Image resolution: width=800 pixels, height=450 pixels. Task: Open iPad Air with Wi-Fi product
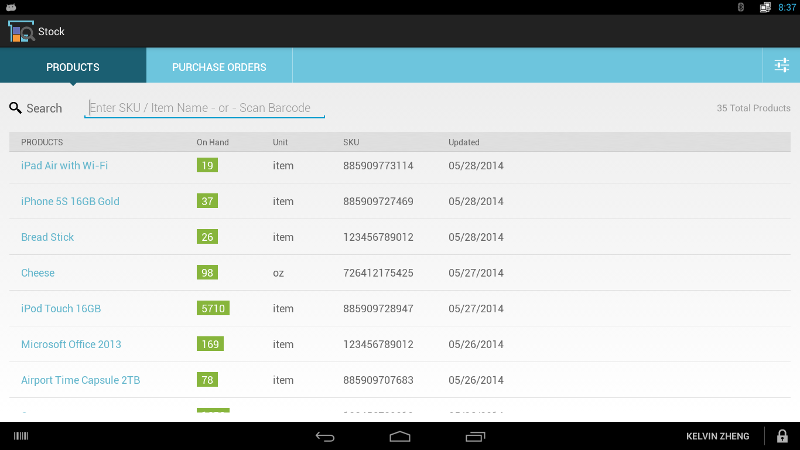pyautogui.click(x=64, y=165)
